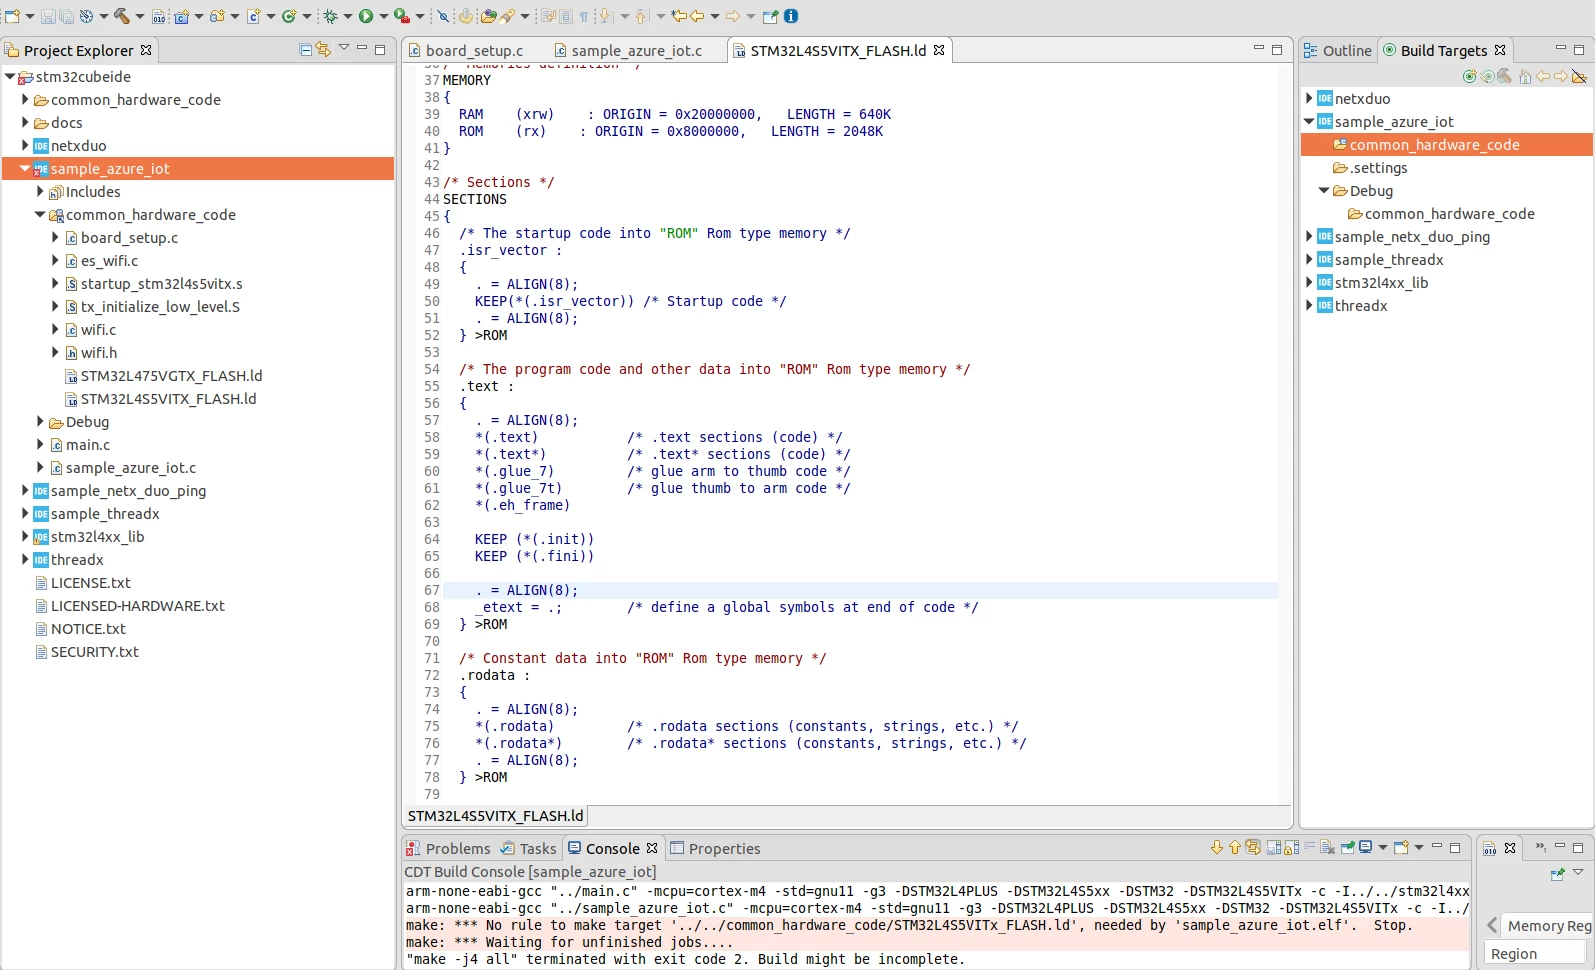Viewport: 1595px width, 970px height.
Task: Select the Outline view tab
Action: [x=1338, y=50]
